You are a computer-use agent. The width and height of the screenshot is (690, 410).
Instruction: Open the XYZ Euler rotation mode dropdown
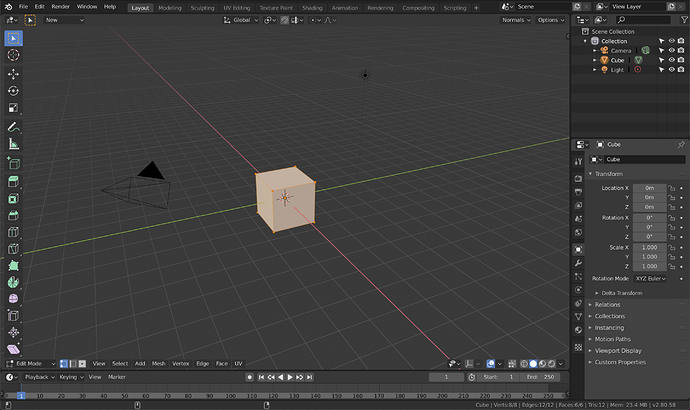point(650,278)
